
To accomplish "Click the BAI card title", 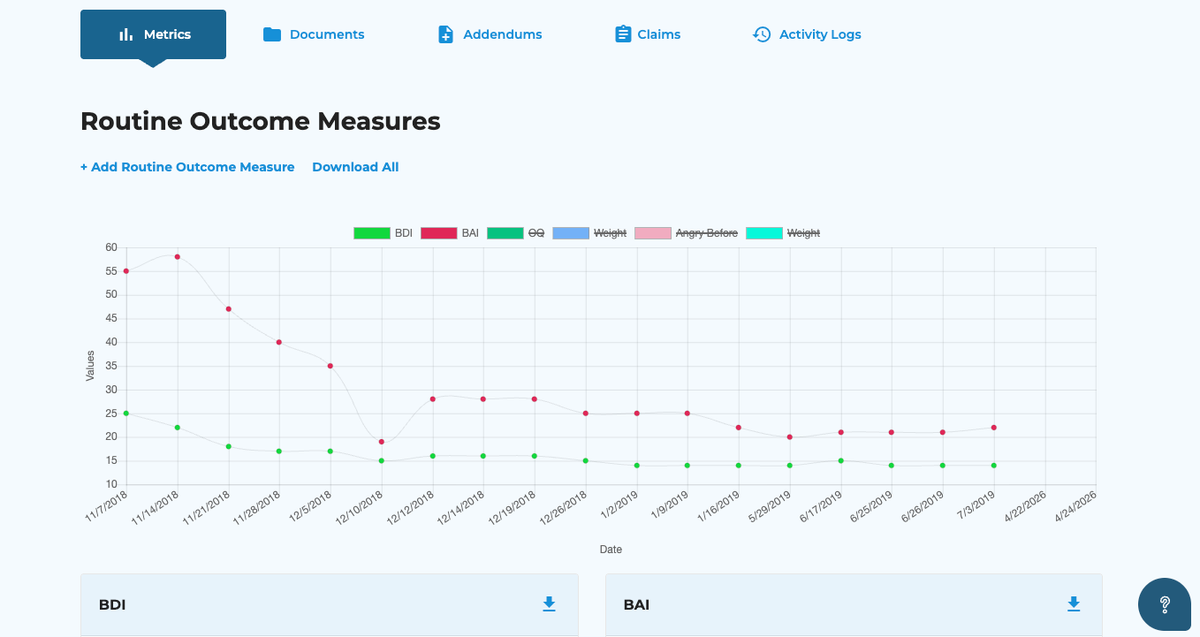I will tap(636, 605).
